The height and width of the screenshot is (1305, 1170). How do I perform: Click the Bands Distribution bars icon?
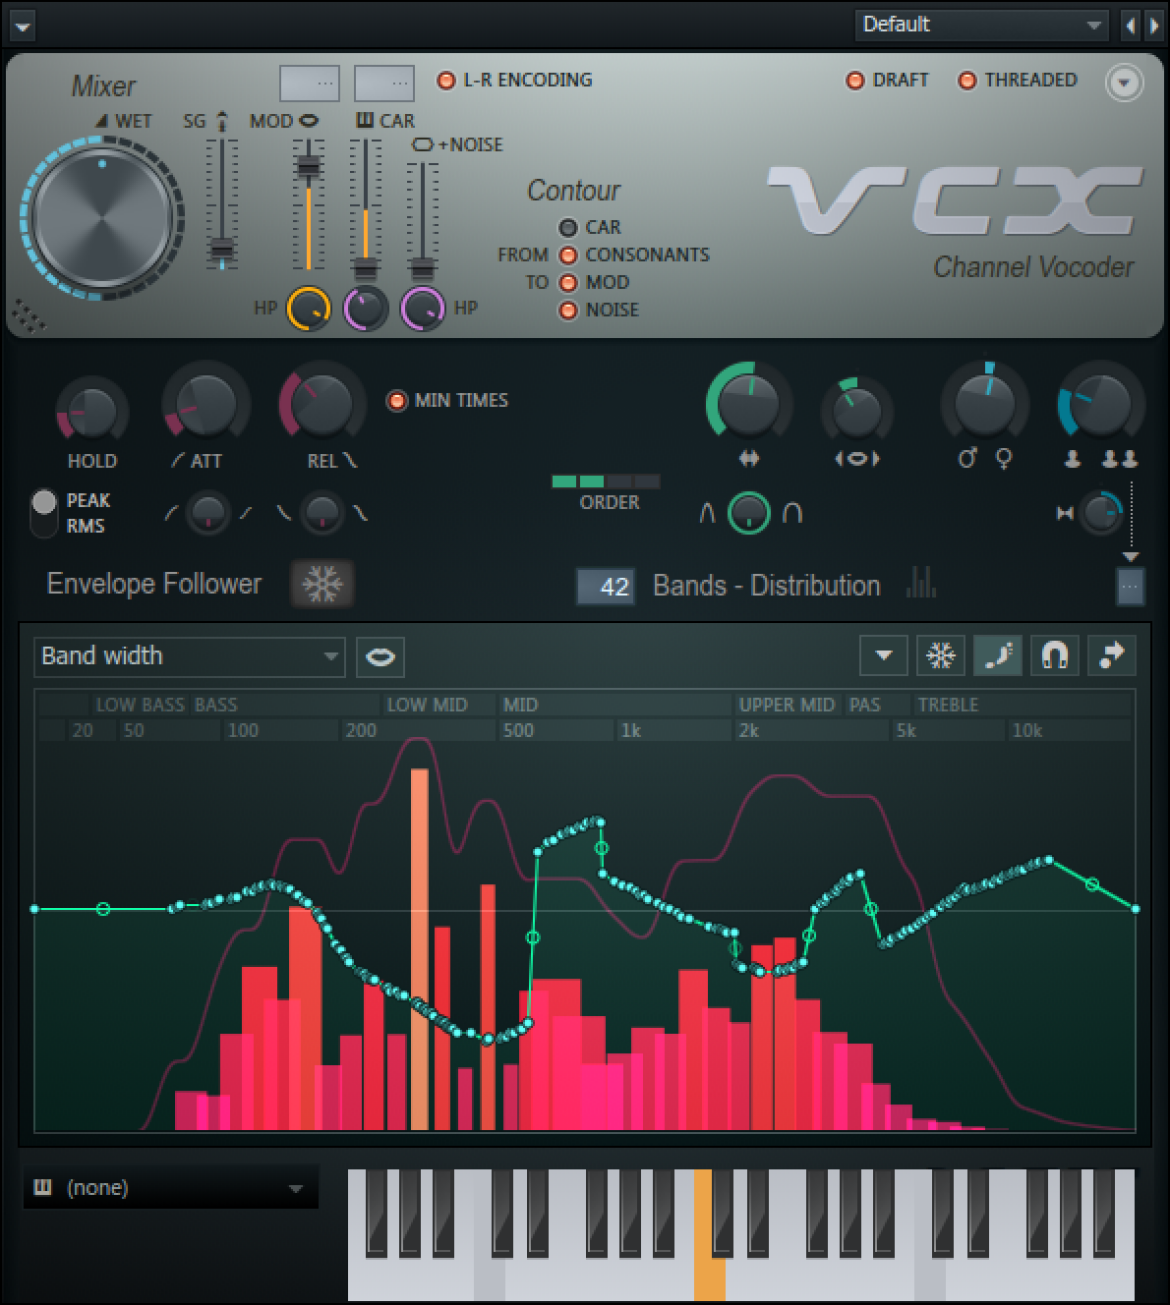tap(921, 582)
